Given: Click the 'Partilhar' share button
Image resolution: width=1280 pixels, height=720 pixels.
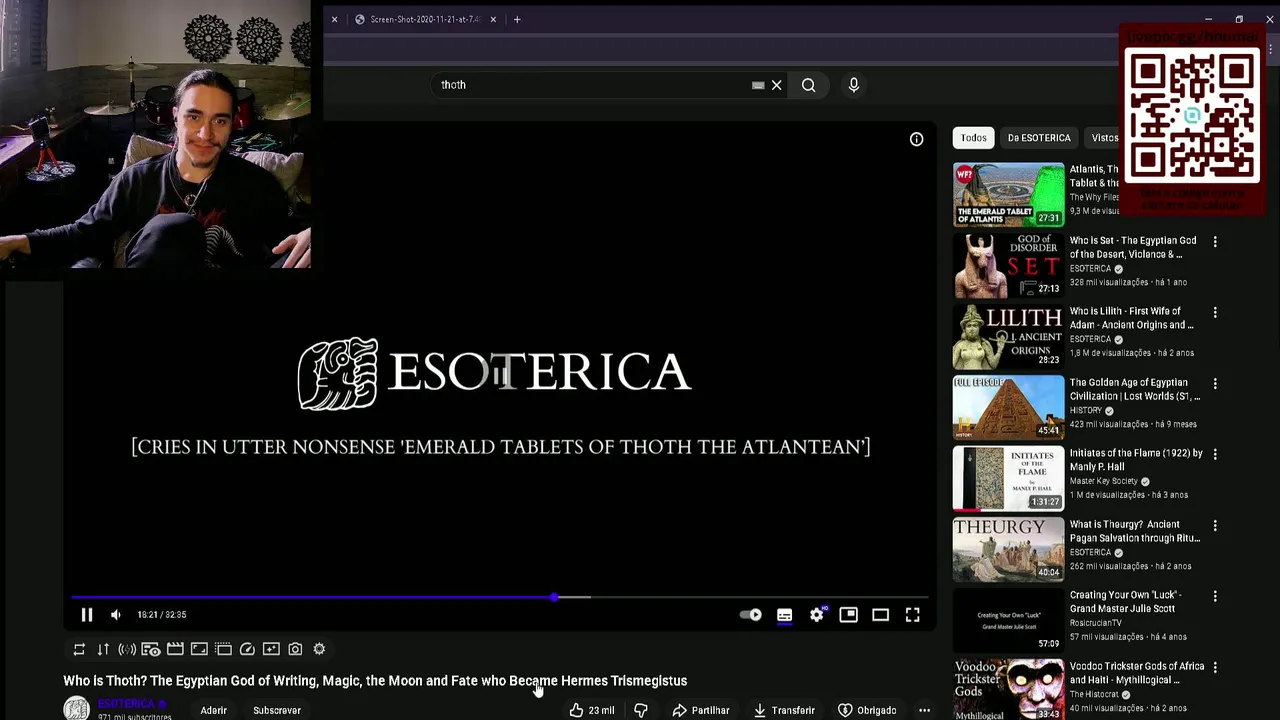Looking at the screenshot, I should 701,710.
